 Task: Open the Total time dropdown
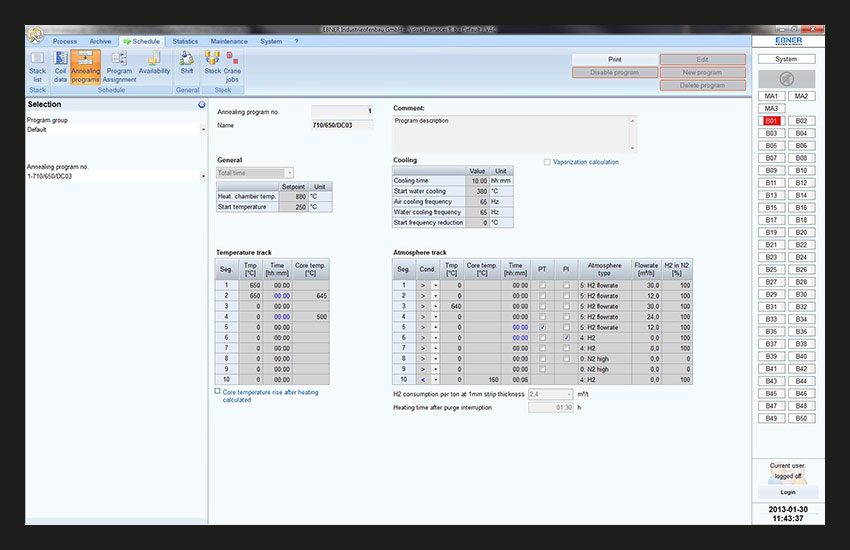point(290,173)
